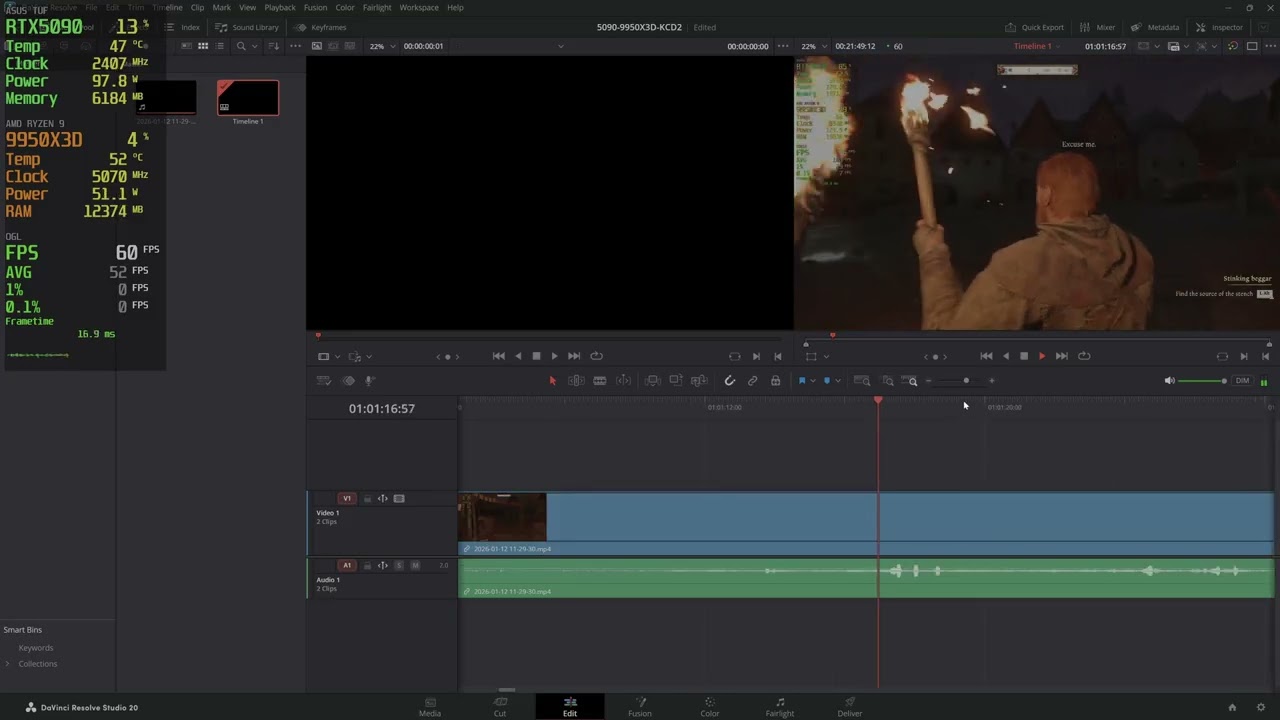Image resolution: width=1280 pixels, height=720 pixels.
Task: Toggle linked selection chain icon
Action: click(752, 381)
